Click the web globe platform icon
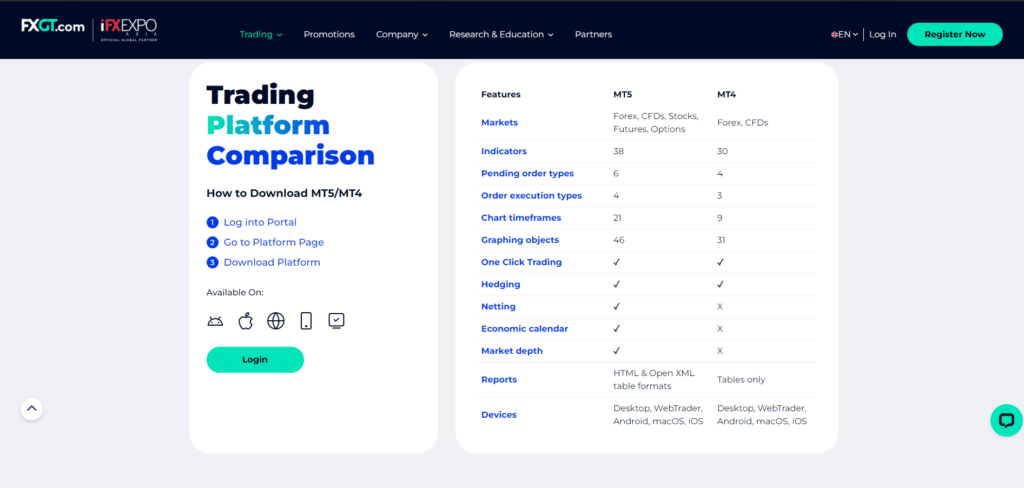 click(276, 321)
